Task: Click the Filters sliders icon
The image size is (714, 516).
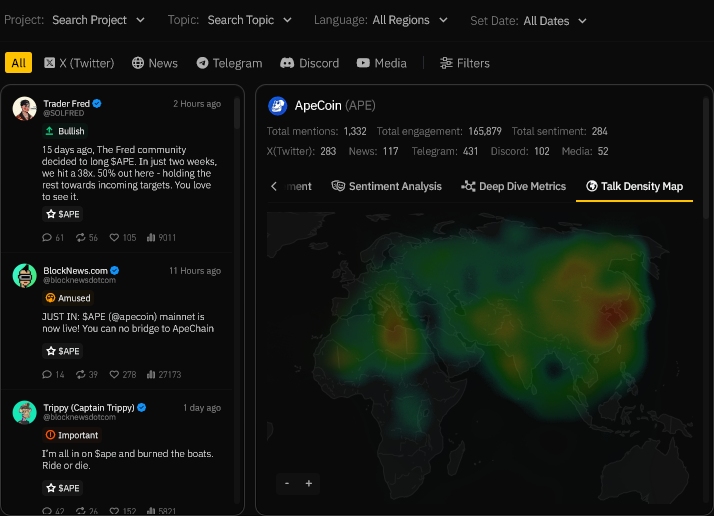Action: pos(446,63)
